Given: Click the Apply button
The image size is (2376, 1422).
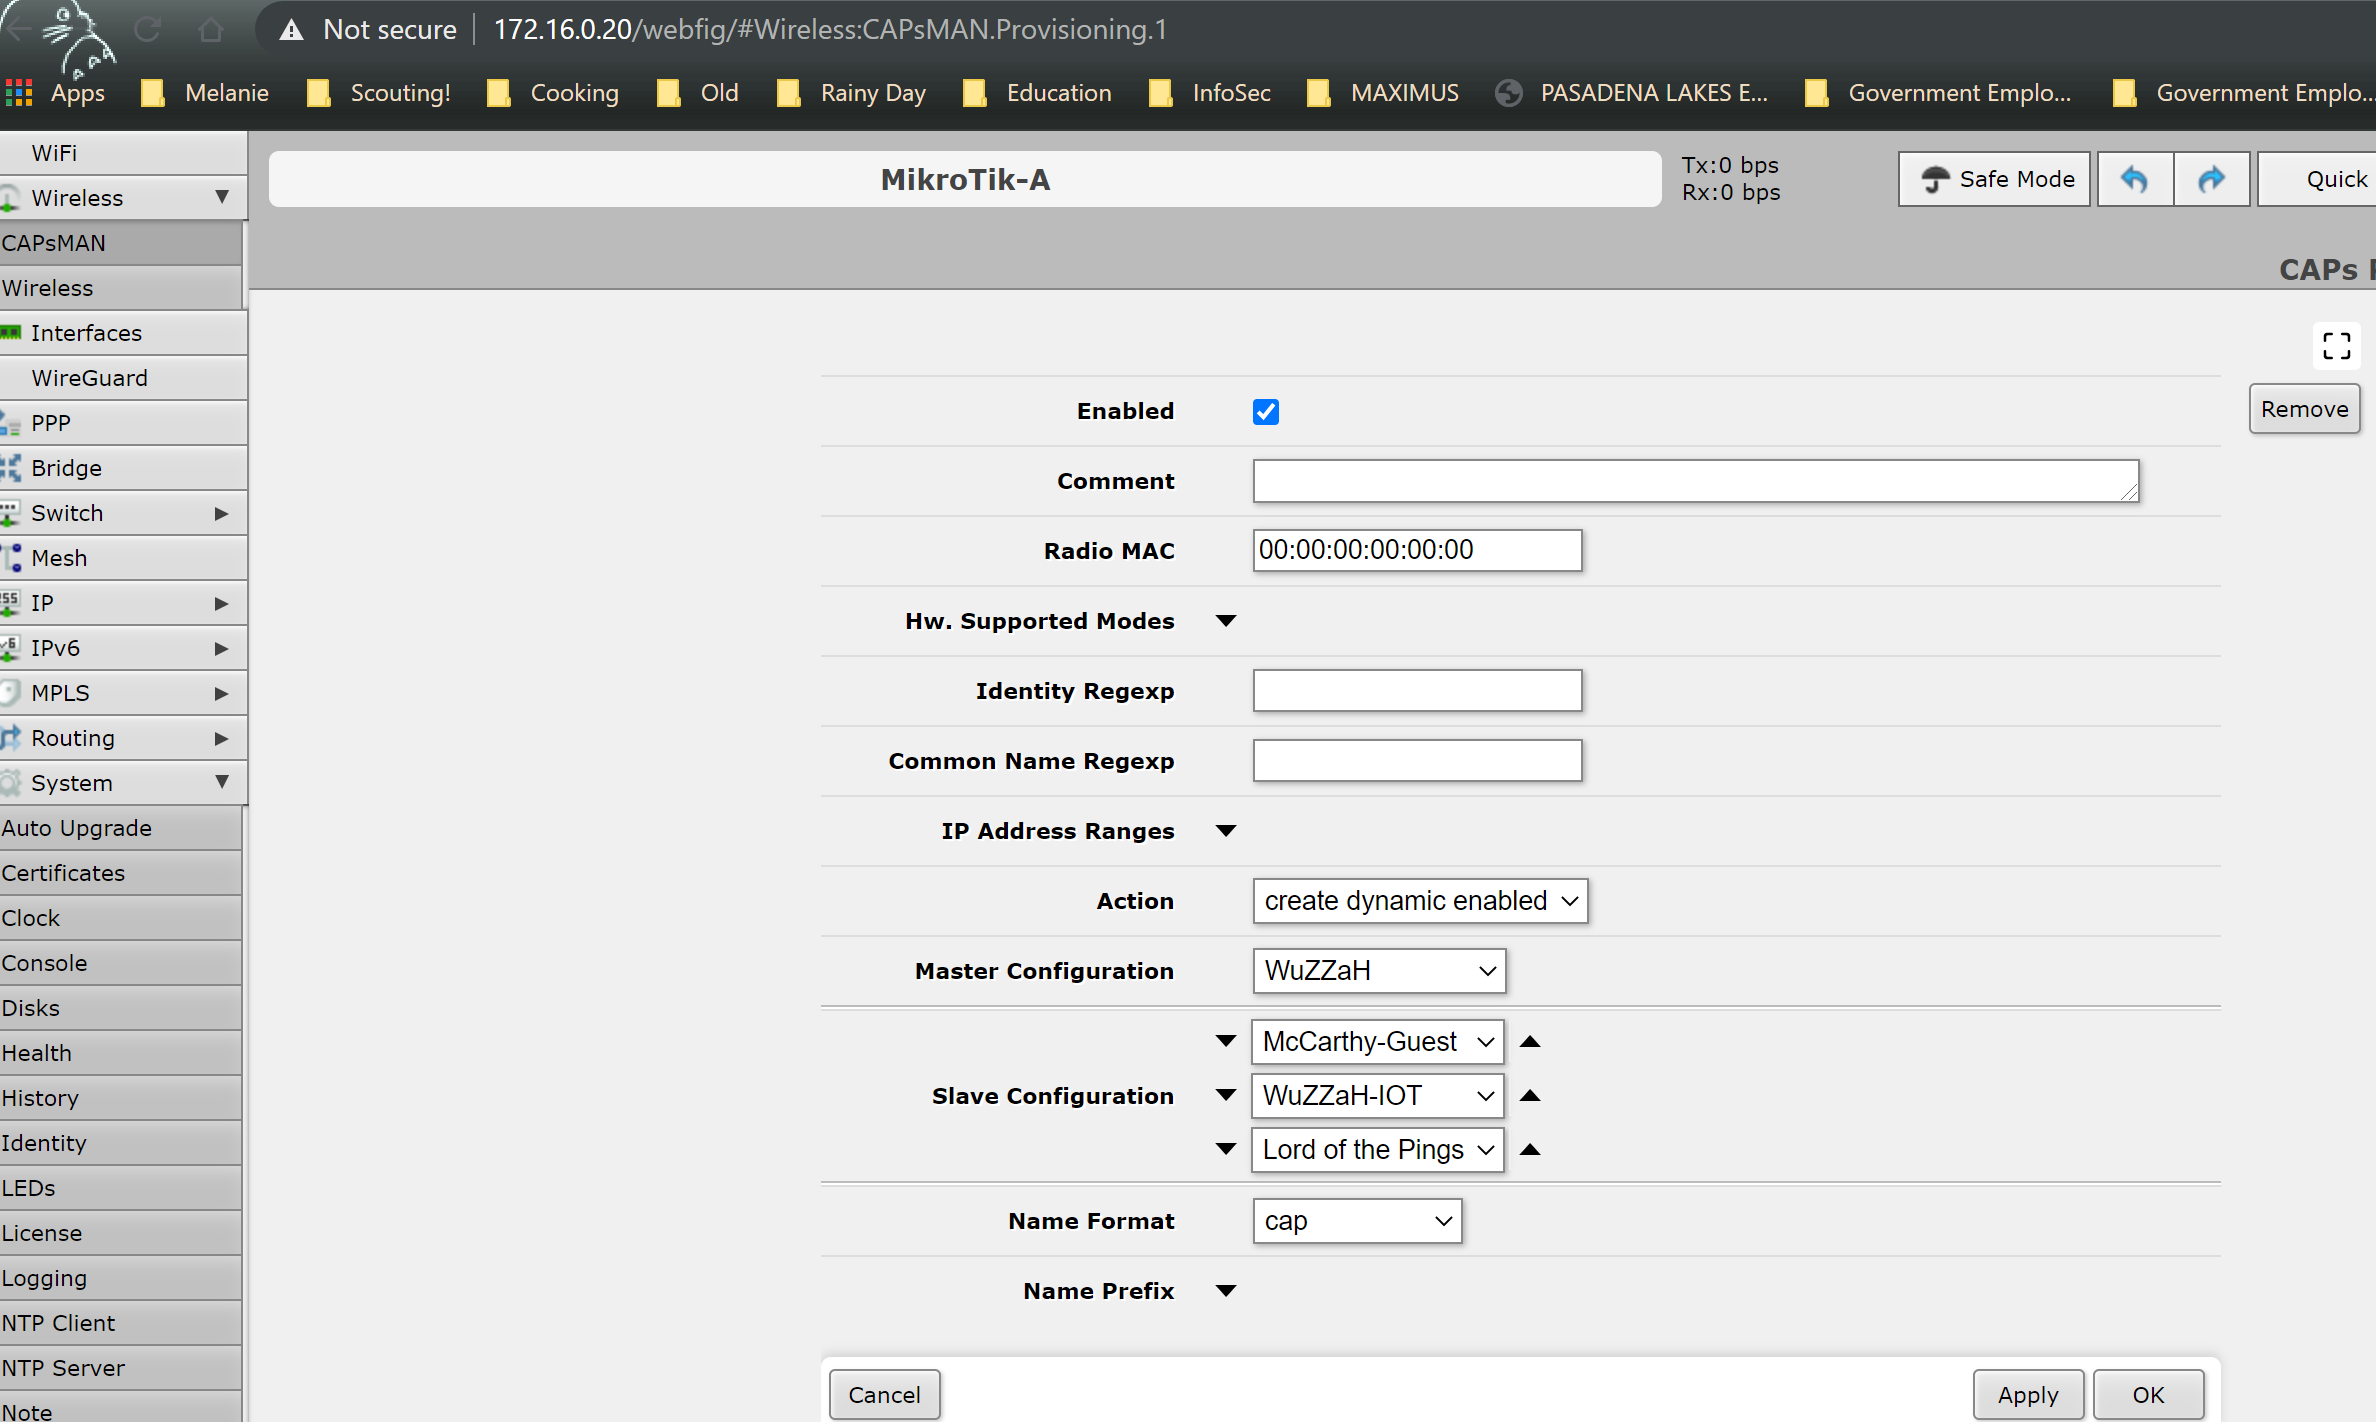Looking at the screenshot, I should (x=2027, y=1394).
